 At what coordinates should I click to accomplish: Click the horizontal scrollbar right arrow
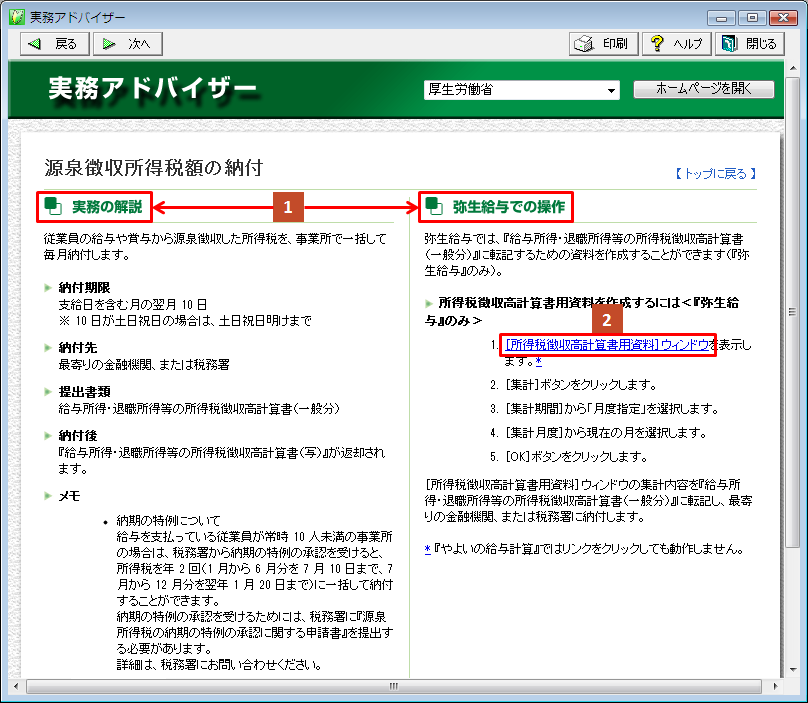point(775,686)
